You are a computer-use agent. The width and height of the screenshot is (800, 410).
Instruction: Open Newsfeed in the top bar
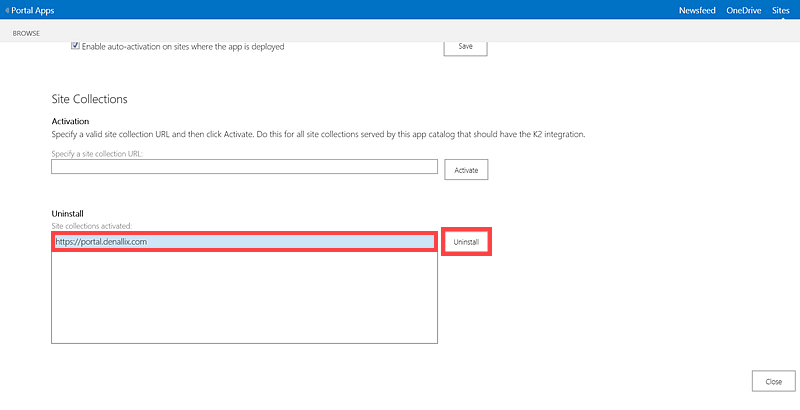point(697,10)
